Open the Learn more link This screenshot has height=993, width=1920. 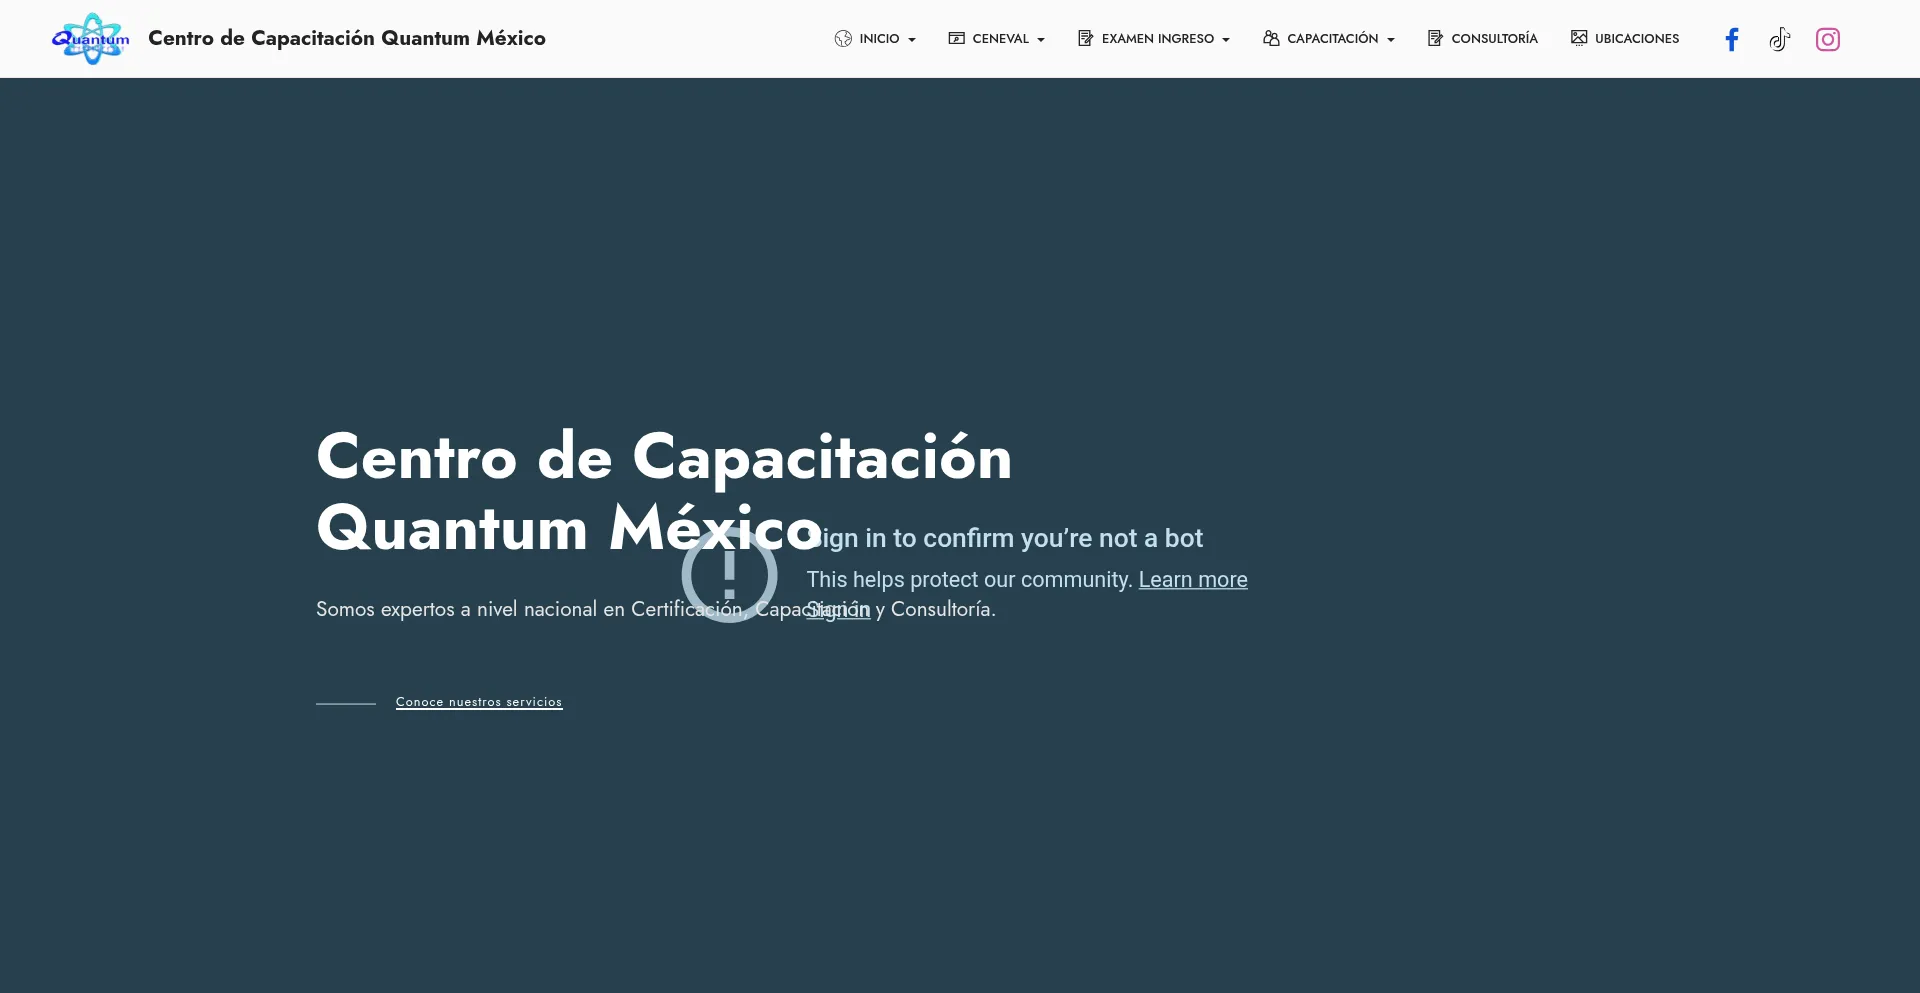[x=1193, y=580]
